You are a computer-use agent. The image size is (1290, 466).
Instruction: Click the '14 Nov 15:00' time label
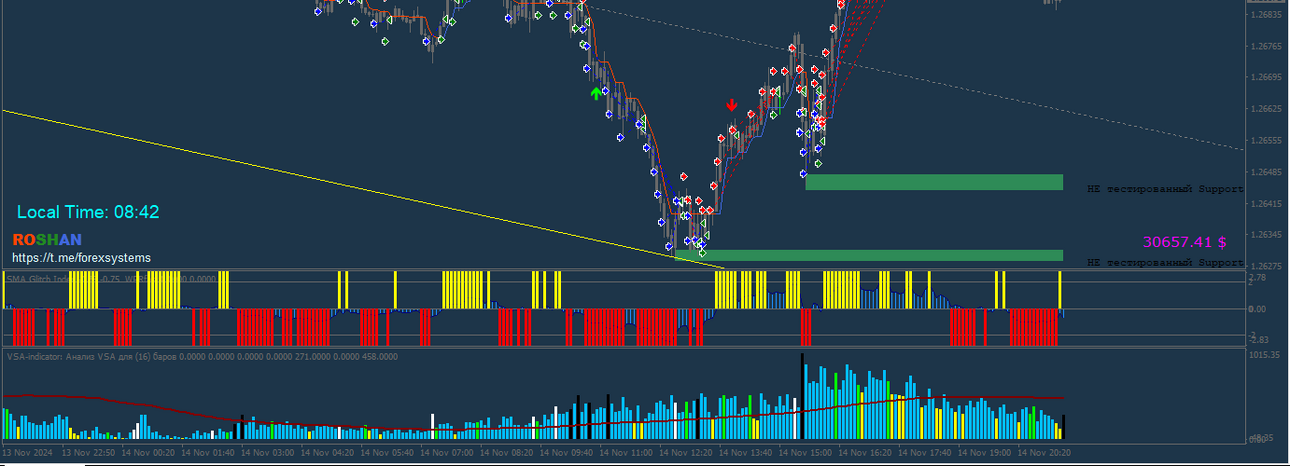(806, 452)
